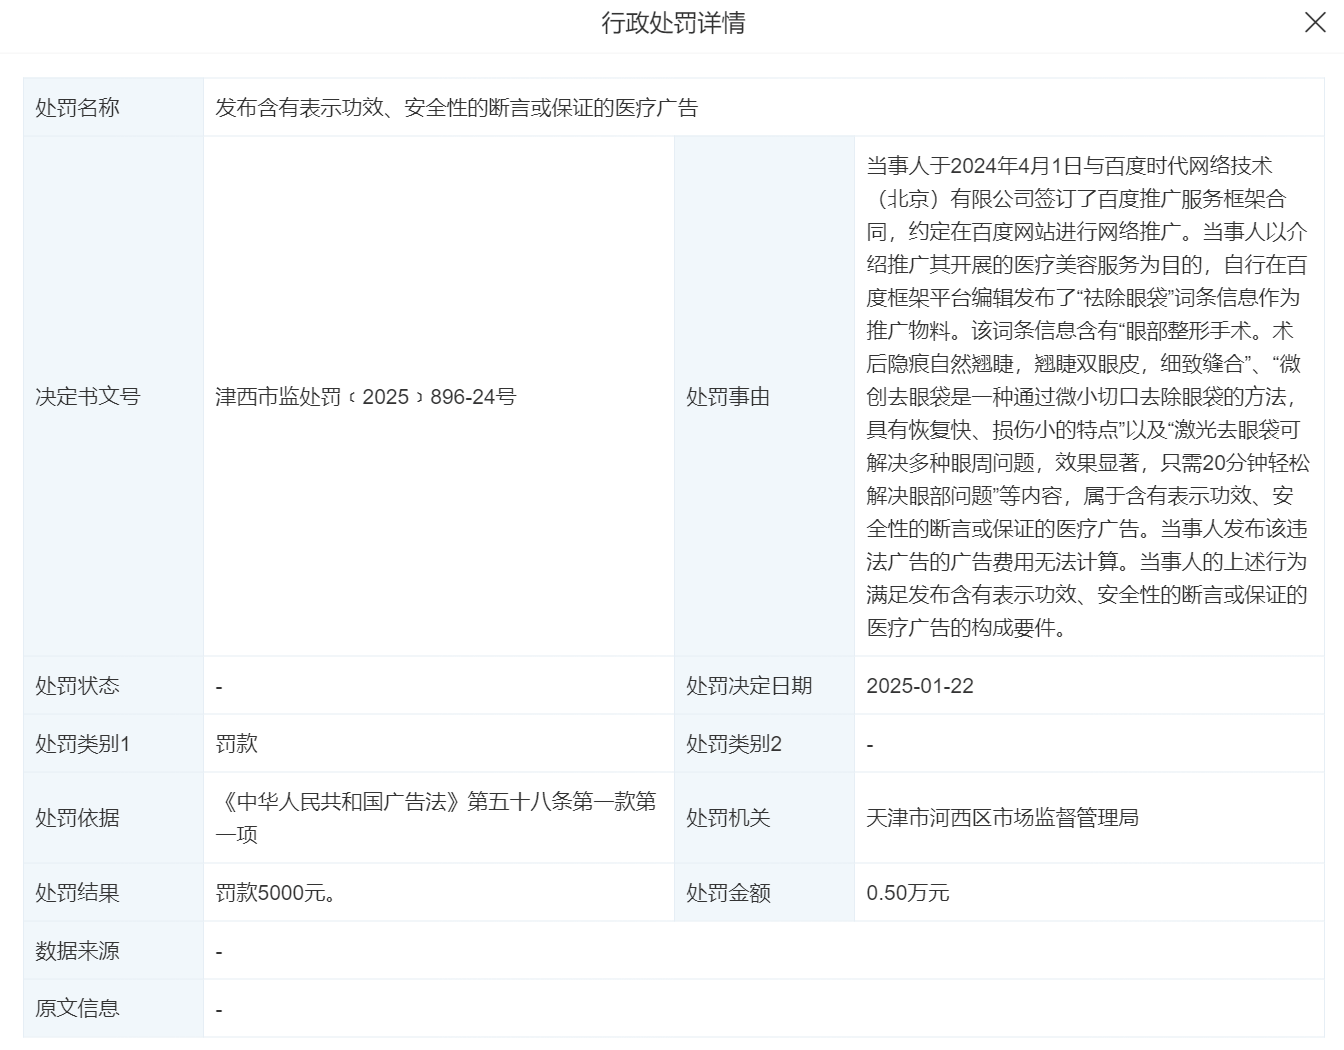Select the date 2025-01-22
The width and height of the screenshot is (1344, 1050).
[x=920, y=686]
